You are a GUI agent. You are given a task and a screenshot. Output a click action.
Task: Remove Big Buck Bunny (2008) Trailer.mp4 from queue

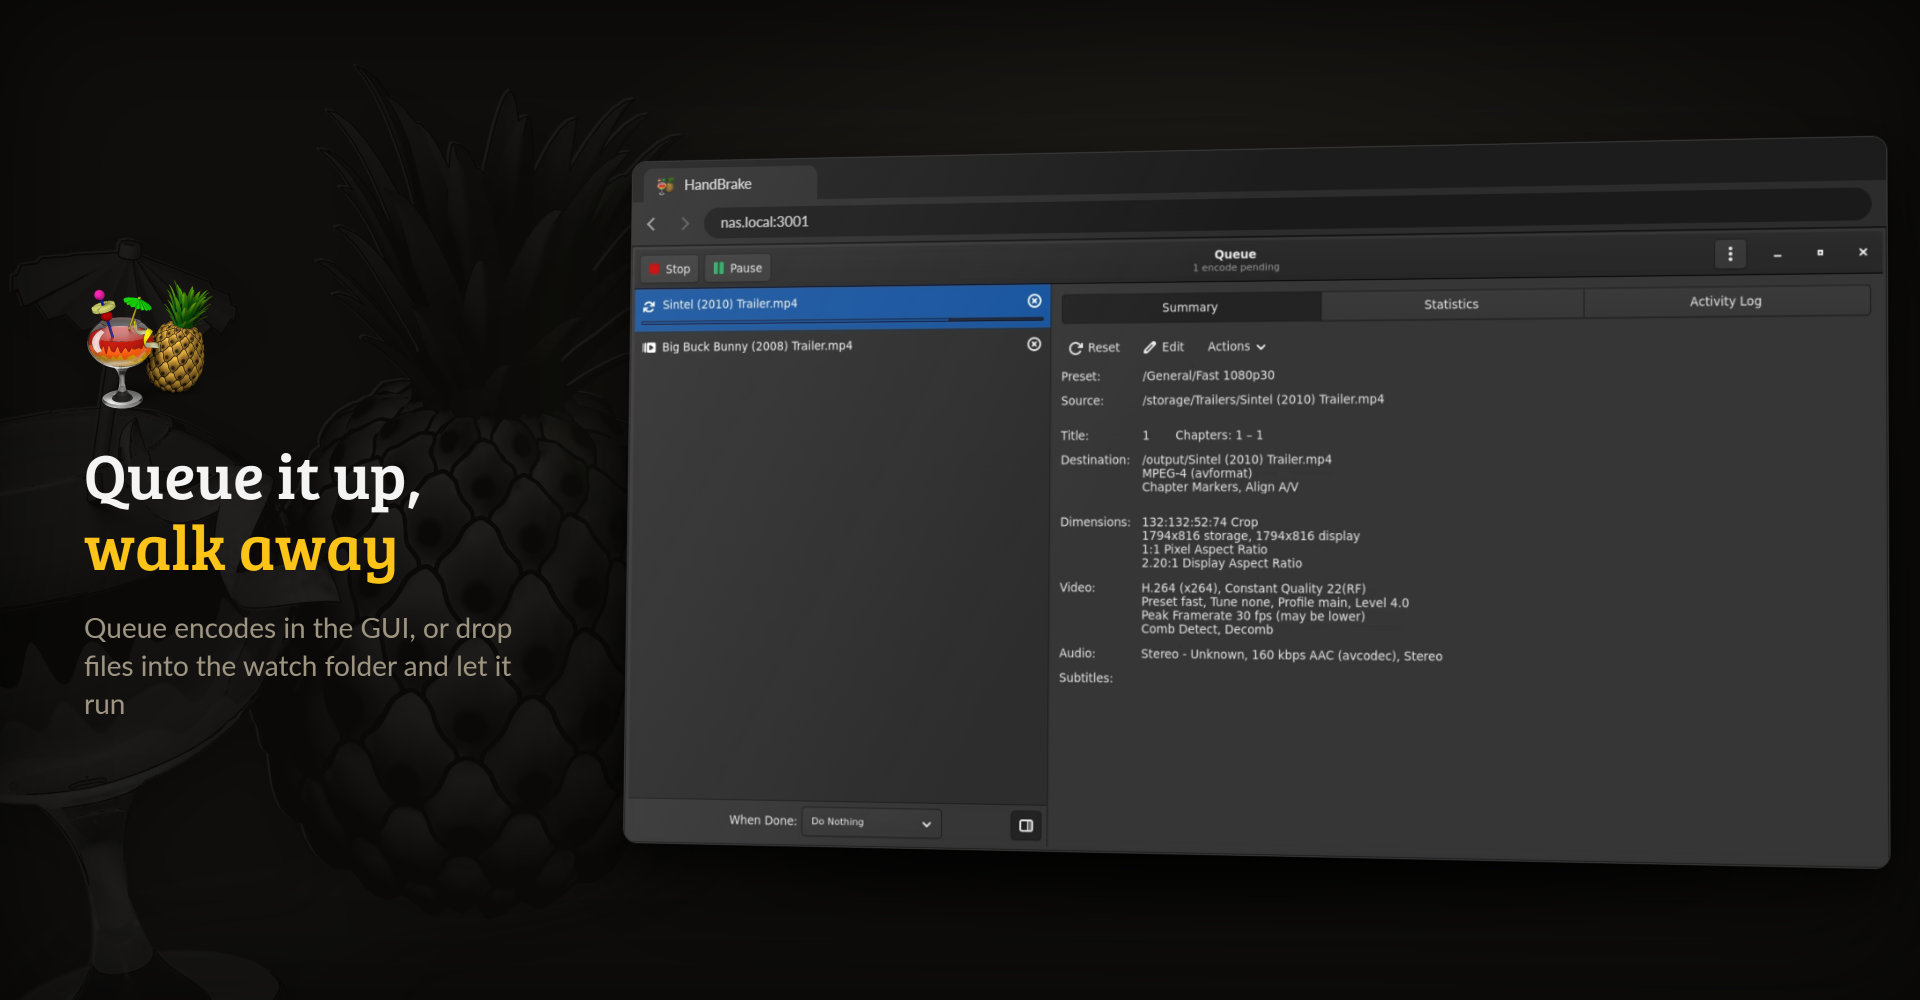1034,344
